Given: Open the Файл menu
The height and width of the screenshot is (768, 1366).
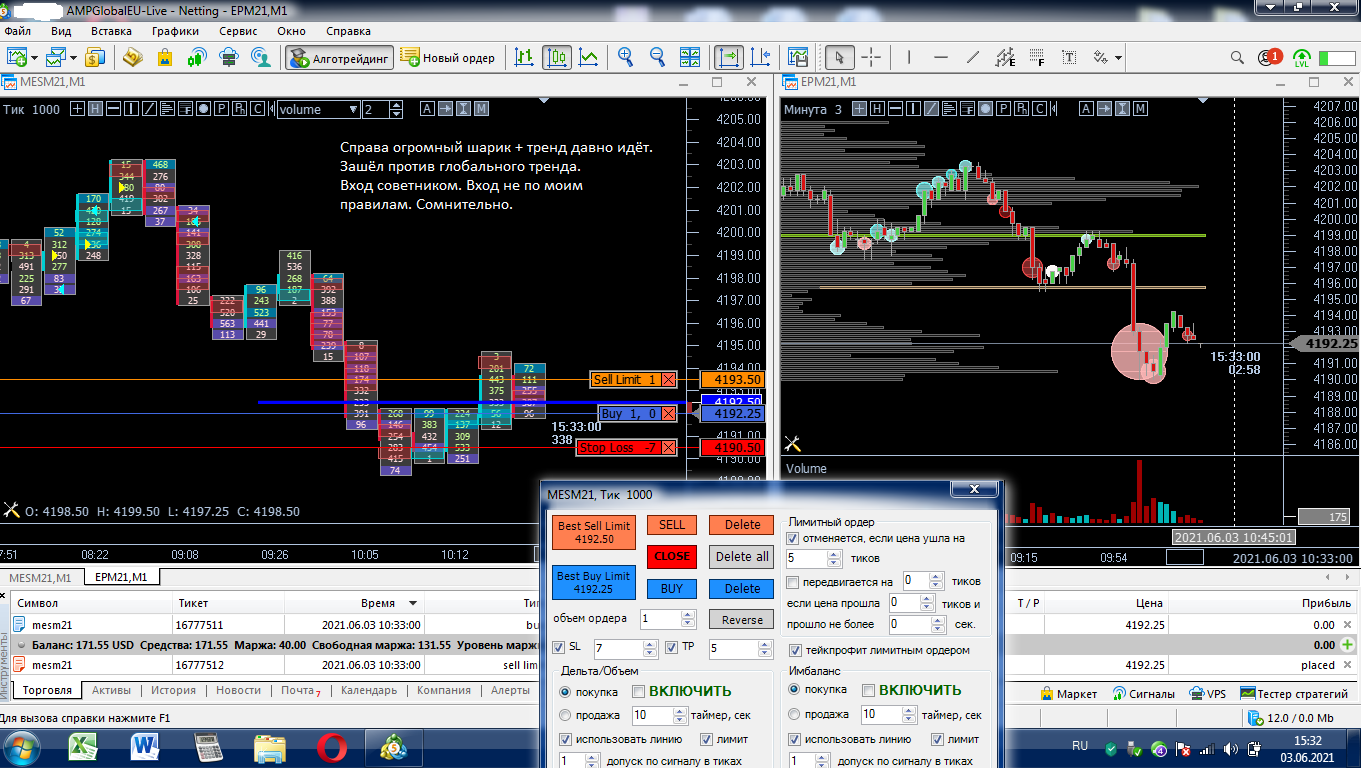Looking at the screenshot, I should point(17,31).
